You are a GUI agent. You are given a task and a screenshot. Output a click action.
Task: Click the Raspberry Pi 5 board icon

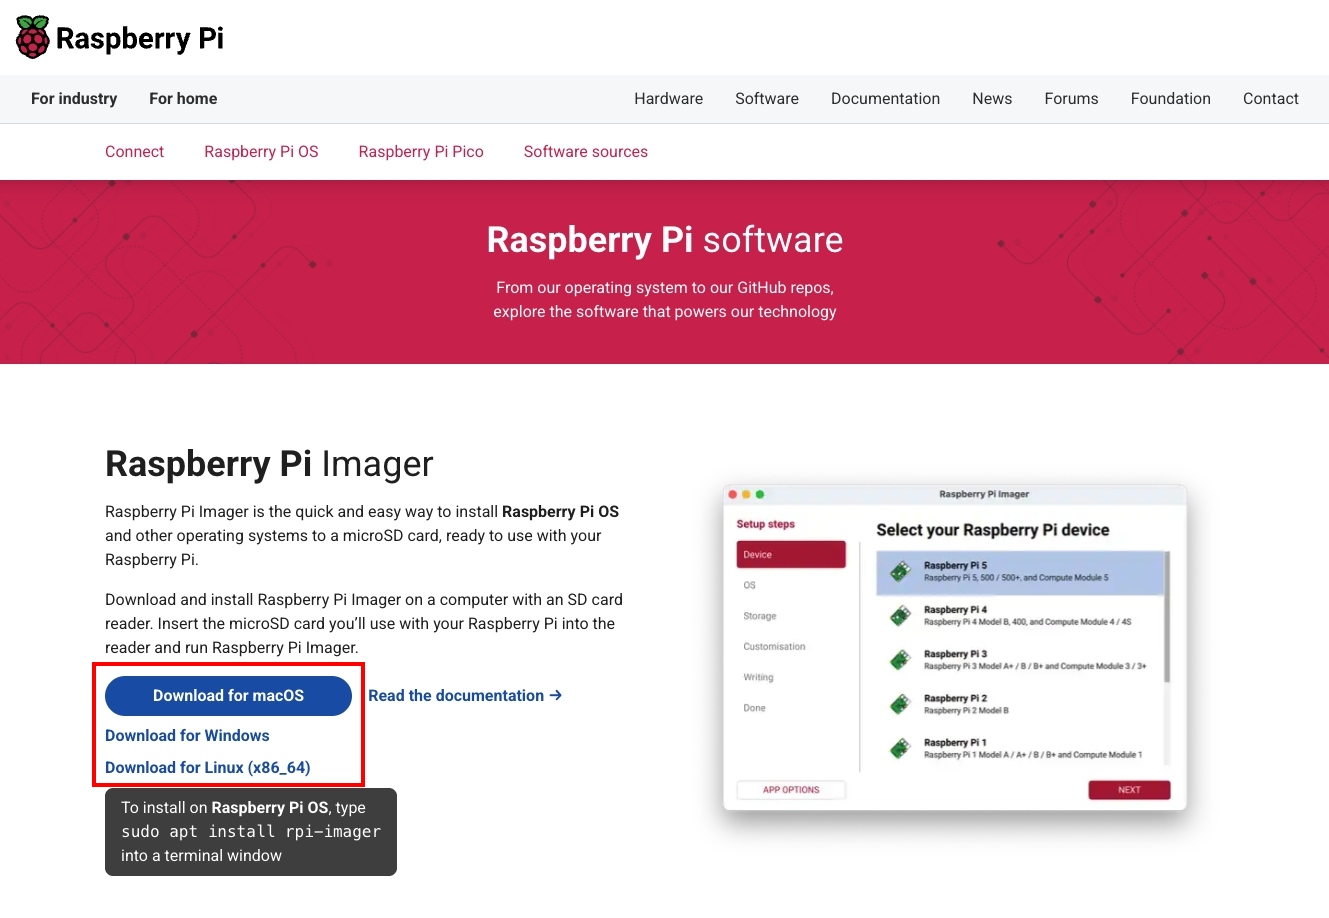tap(900, 572)
